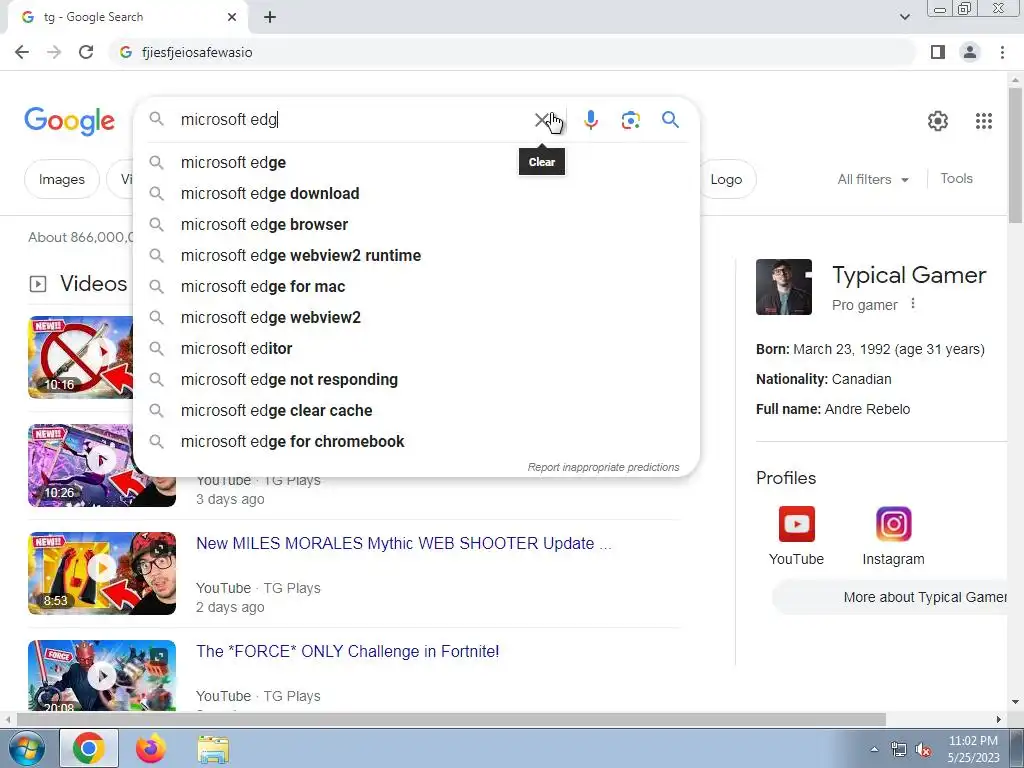Play the 10:16 video thumbnail

coord(80,357)
